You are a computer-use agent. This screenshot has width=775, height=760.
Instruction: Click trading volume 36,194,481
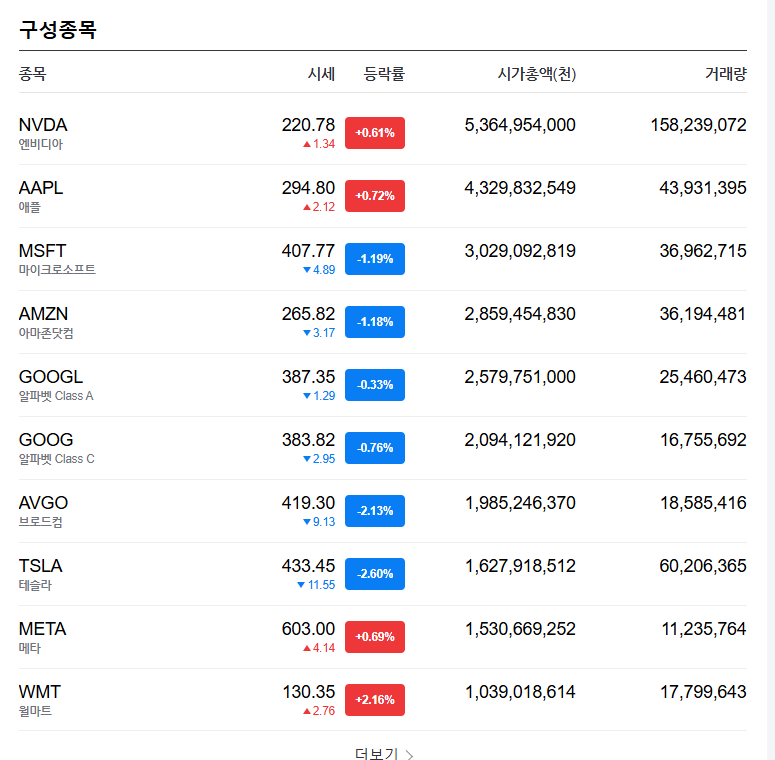pyautogui.click(x=703, y=314)
